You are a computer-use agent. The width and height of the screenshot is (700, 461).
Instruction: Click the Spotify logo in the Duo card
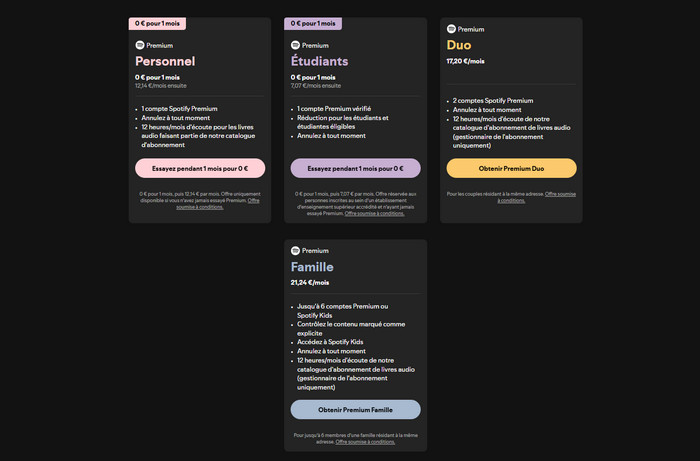point(452,29)
